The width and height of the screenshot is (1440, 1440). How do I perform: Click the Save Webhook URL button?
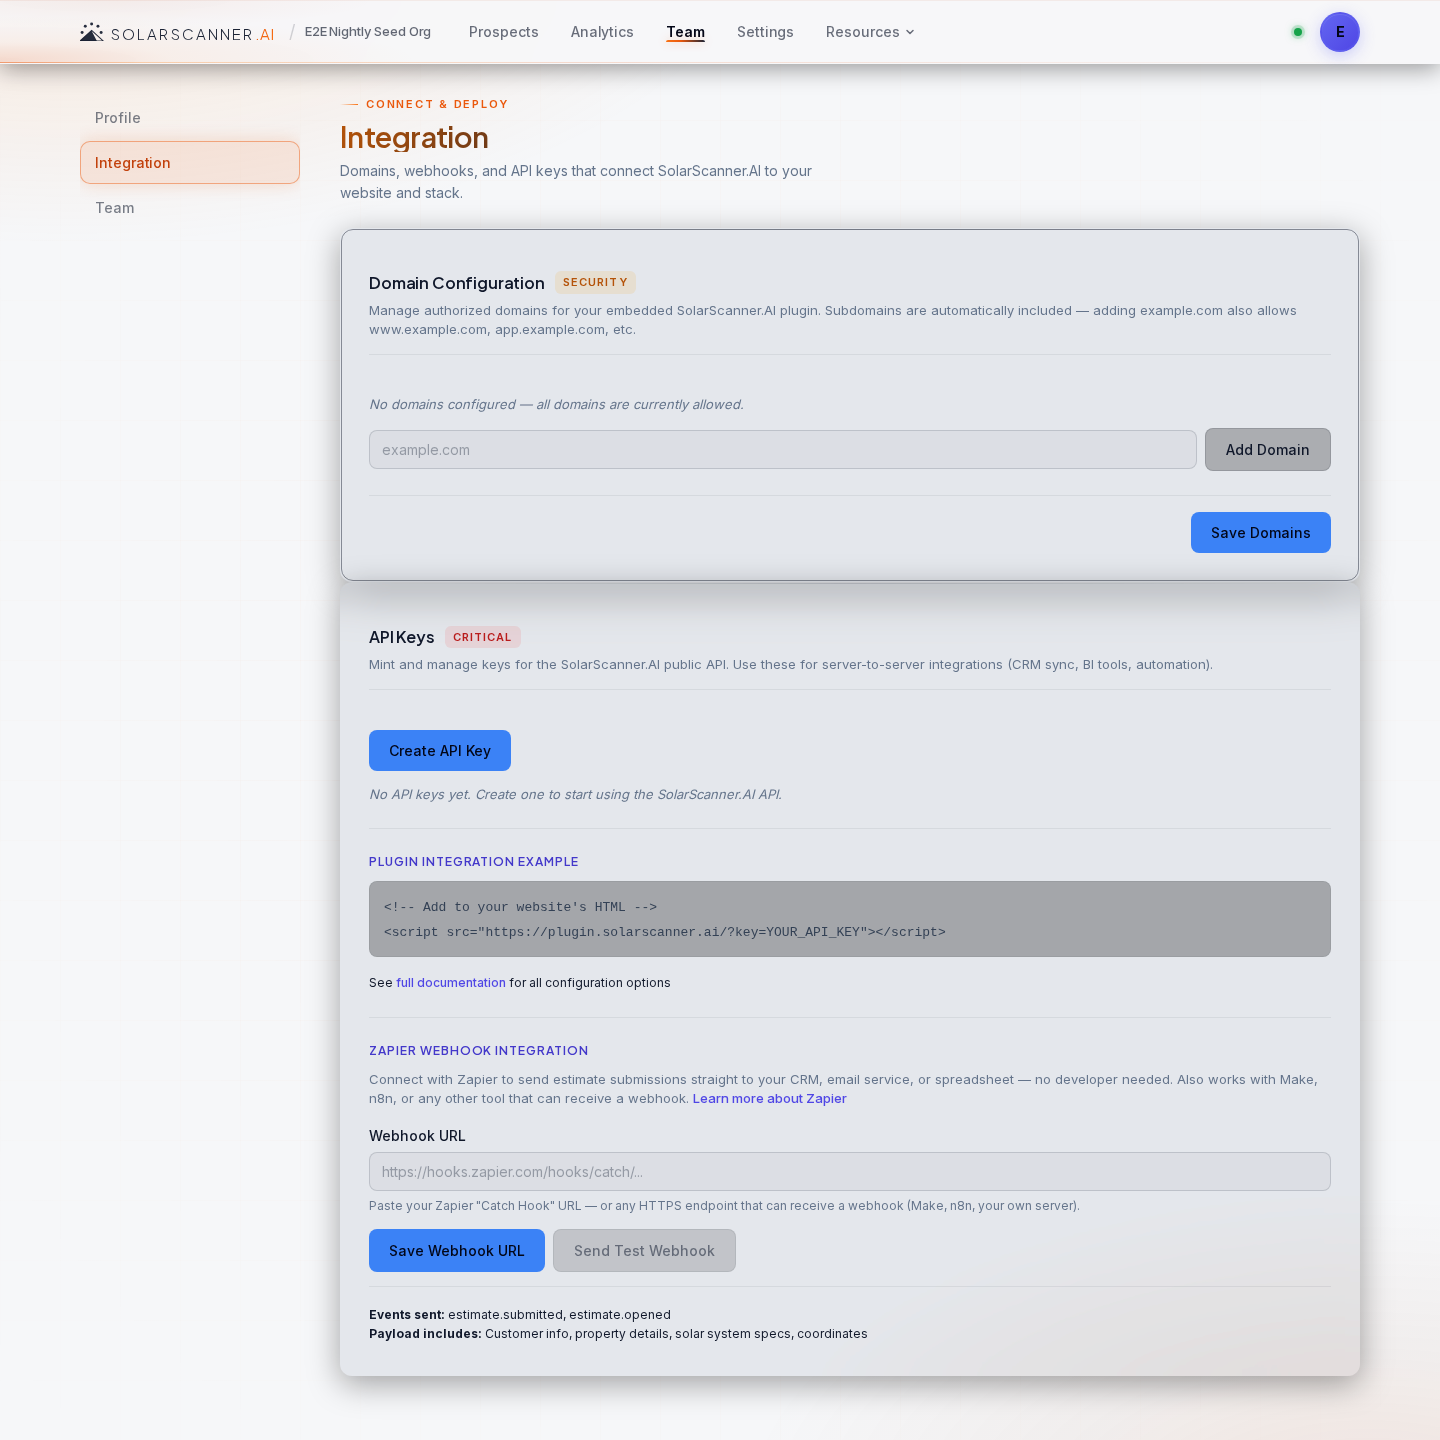pyautogui.click(x=457, y=1251)
